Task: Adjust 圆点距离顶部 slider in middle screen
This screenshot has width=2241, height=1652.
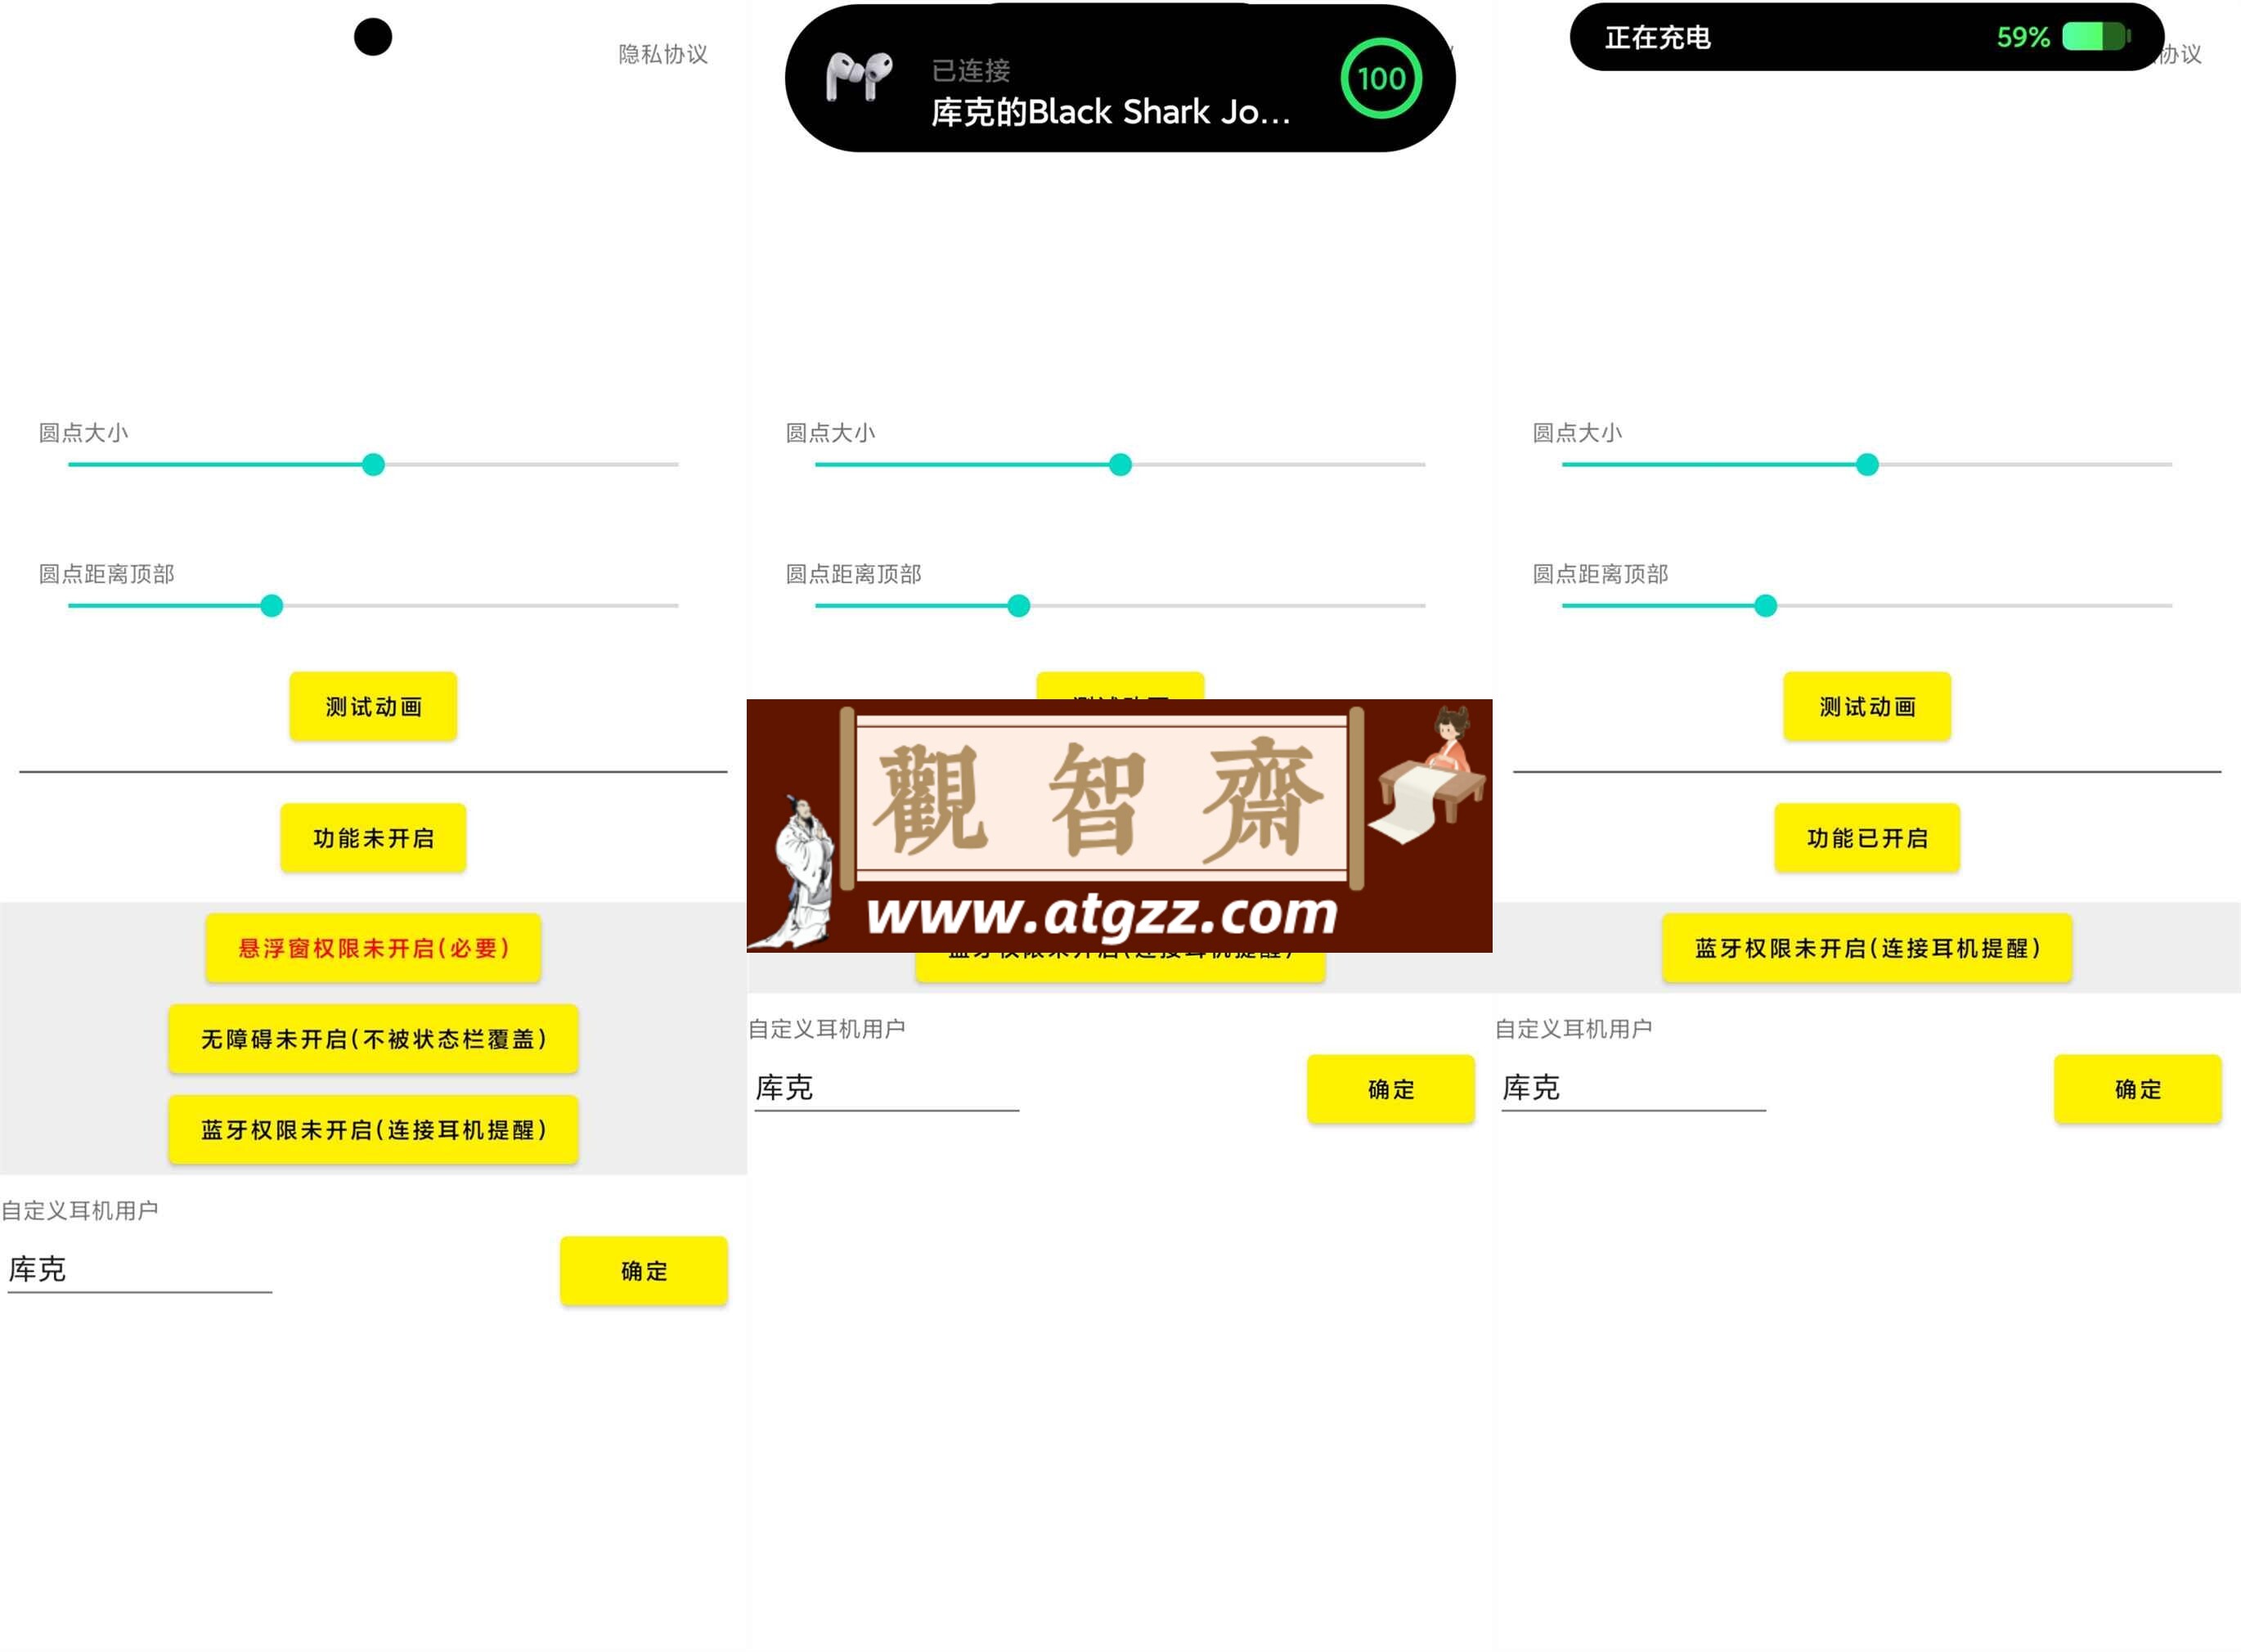Action: (1120, 606)
